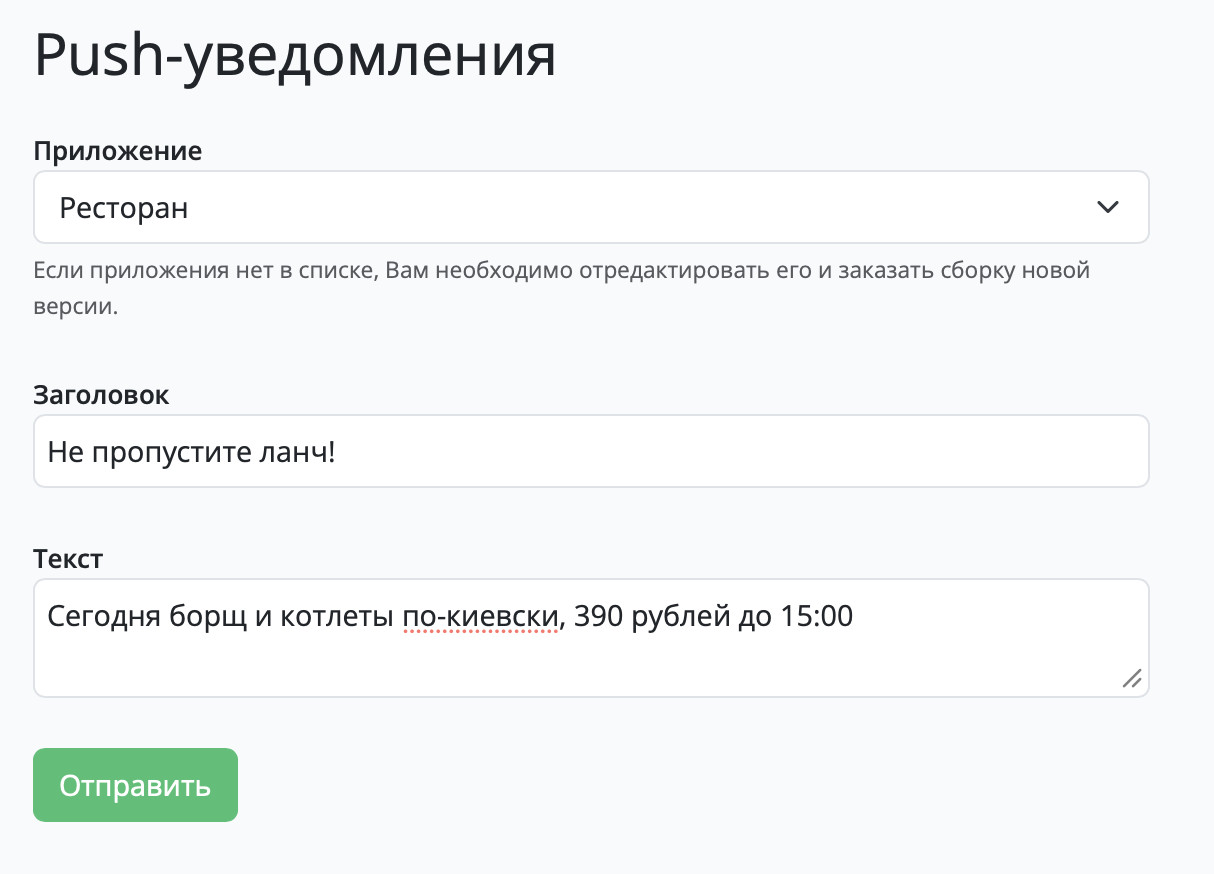Place the cursor after 15:00 in the message text
Image resolution: width=1214 pixels, height=874 pixels.
(x=854, y=617)
